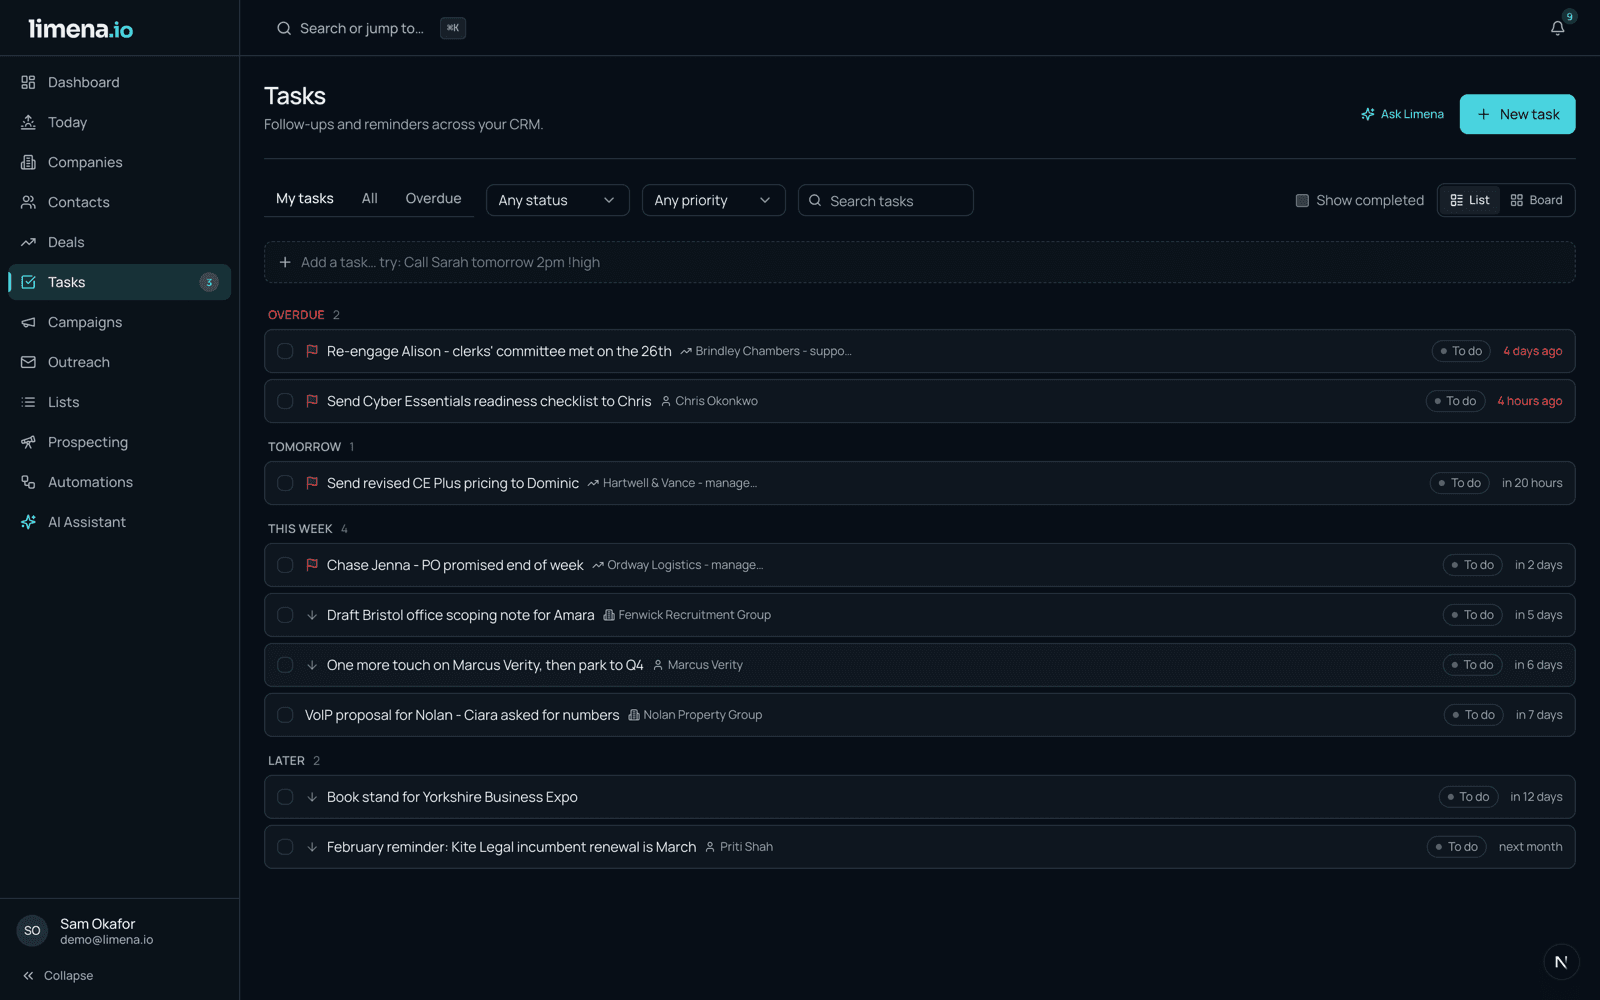Open To do status on February reminder
The height and width of the screenshot is (1000, 1600).
coord(1456,847)
